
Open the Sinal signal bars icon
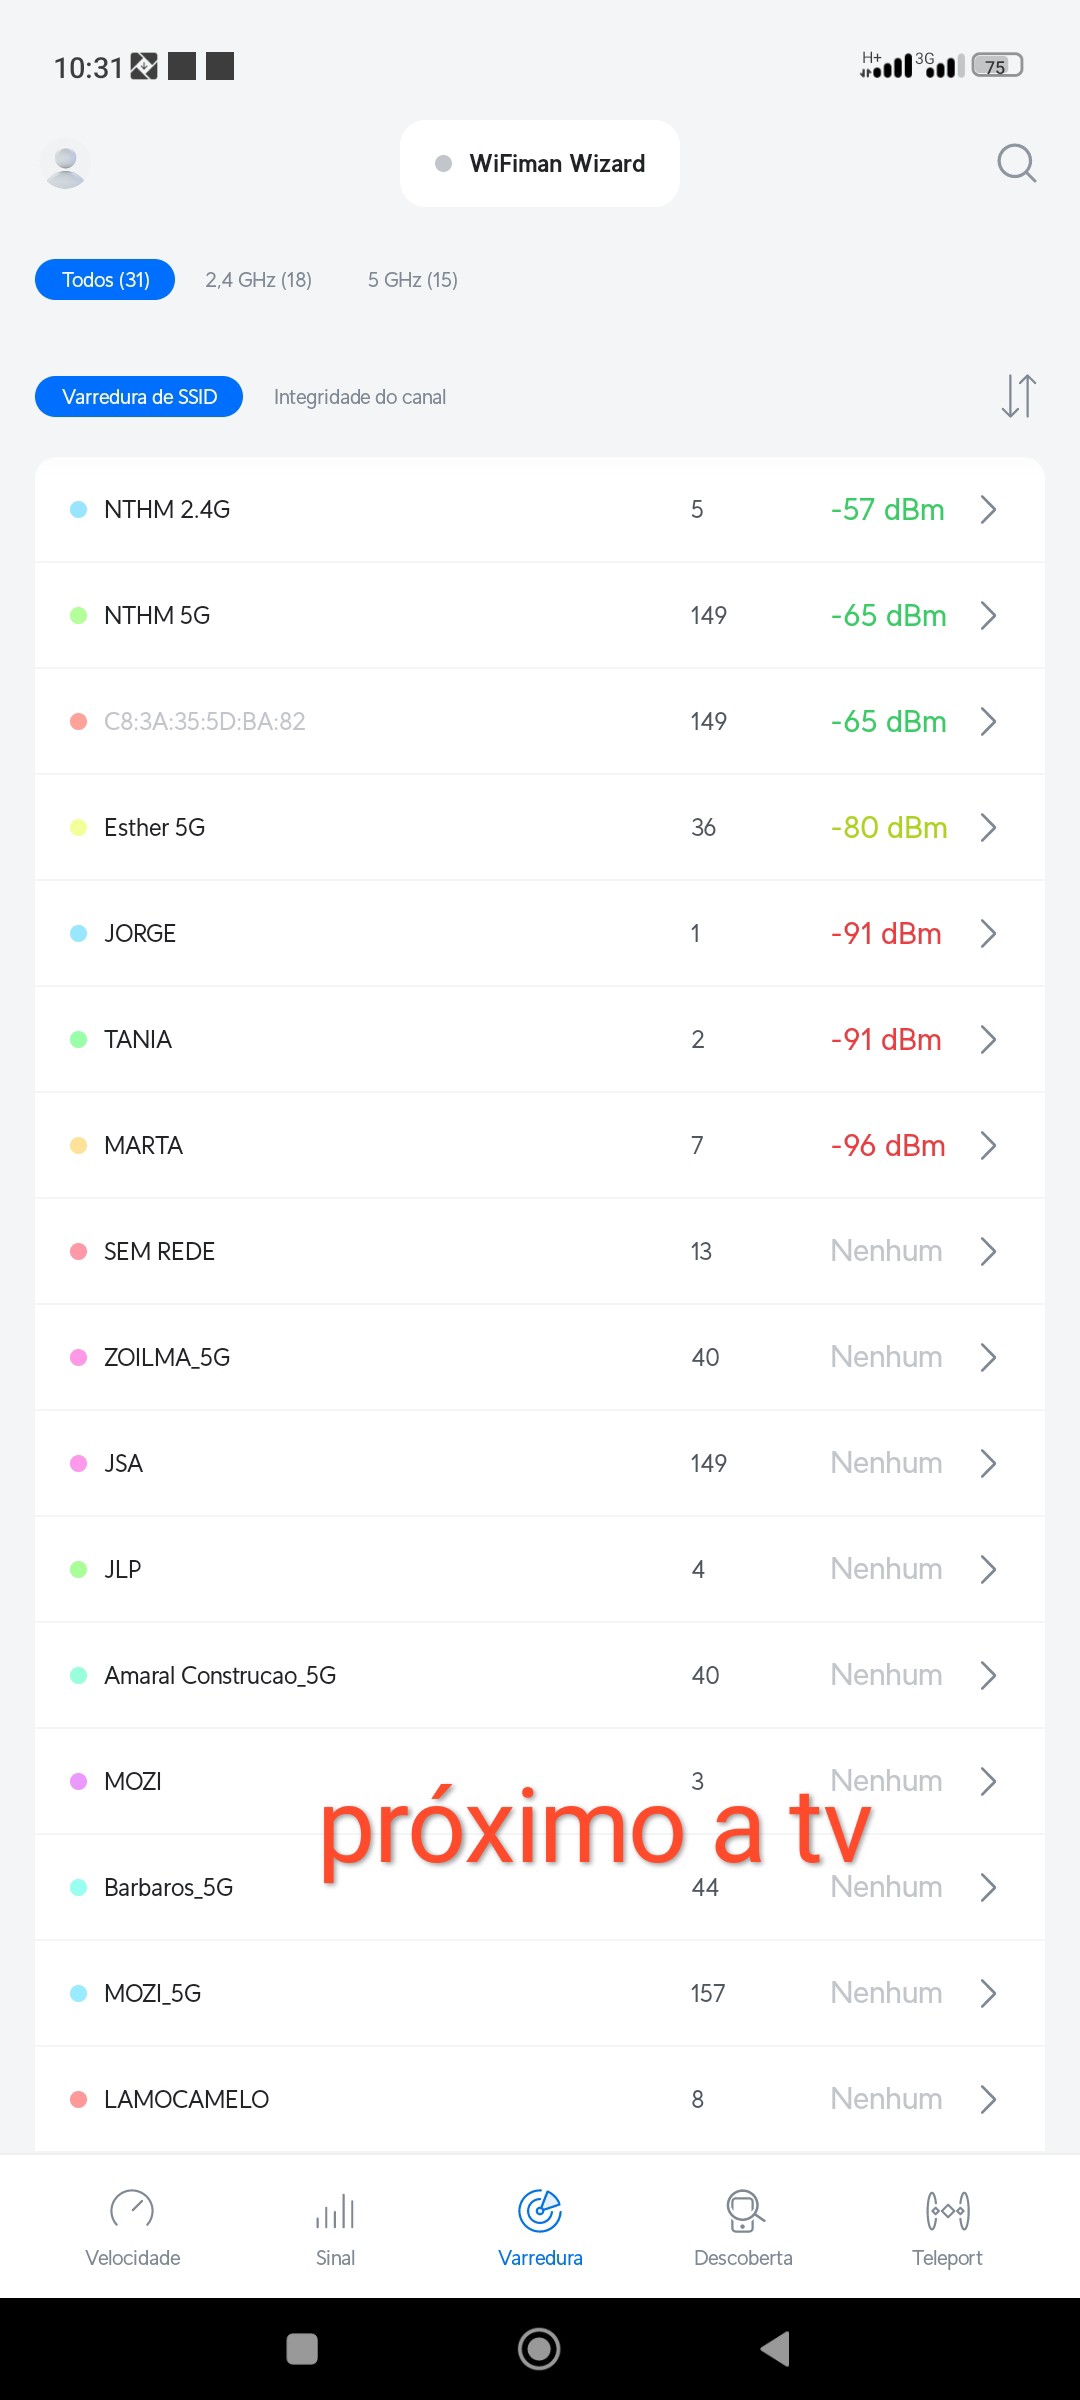click(336, 2210)
